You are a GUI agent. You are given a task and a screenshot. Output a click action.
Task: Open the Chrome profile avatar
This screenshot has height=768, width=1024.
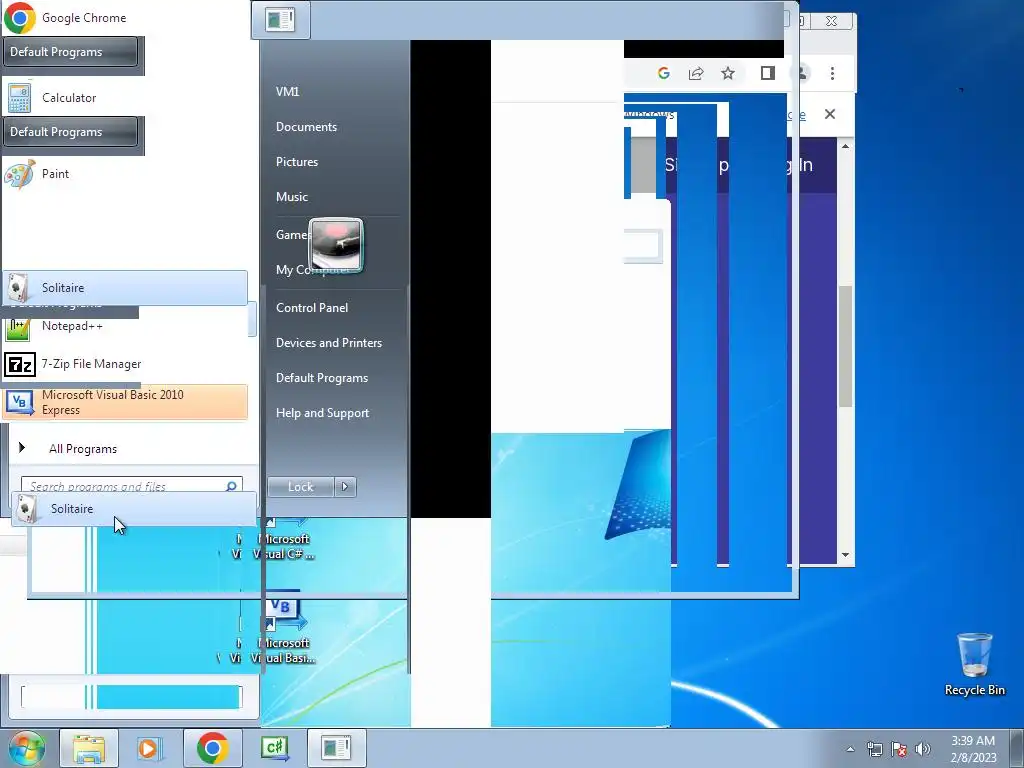[801, 73]
